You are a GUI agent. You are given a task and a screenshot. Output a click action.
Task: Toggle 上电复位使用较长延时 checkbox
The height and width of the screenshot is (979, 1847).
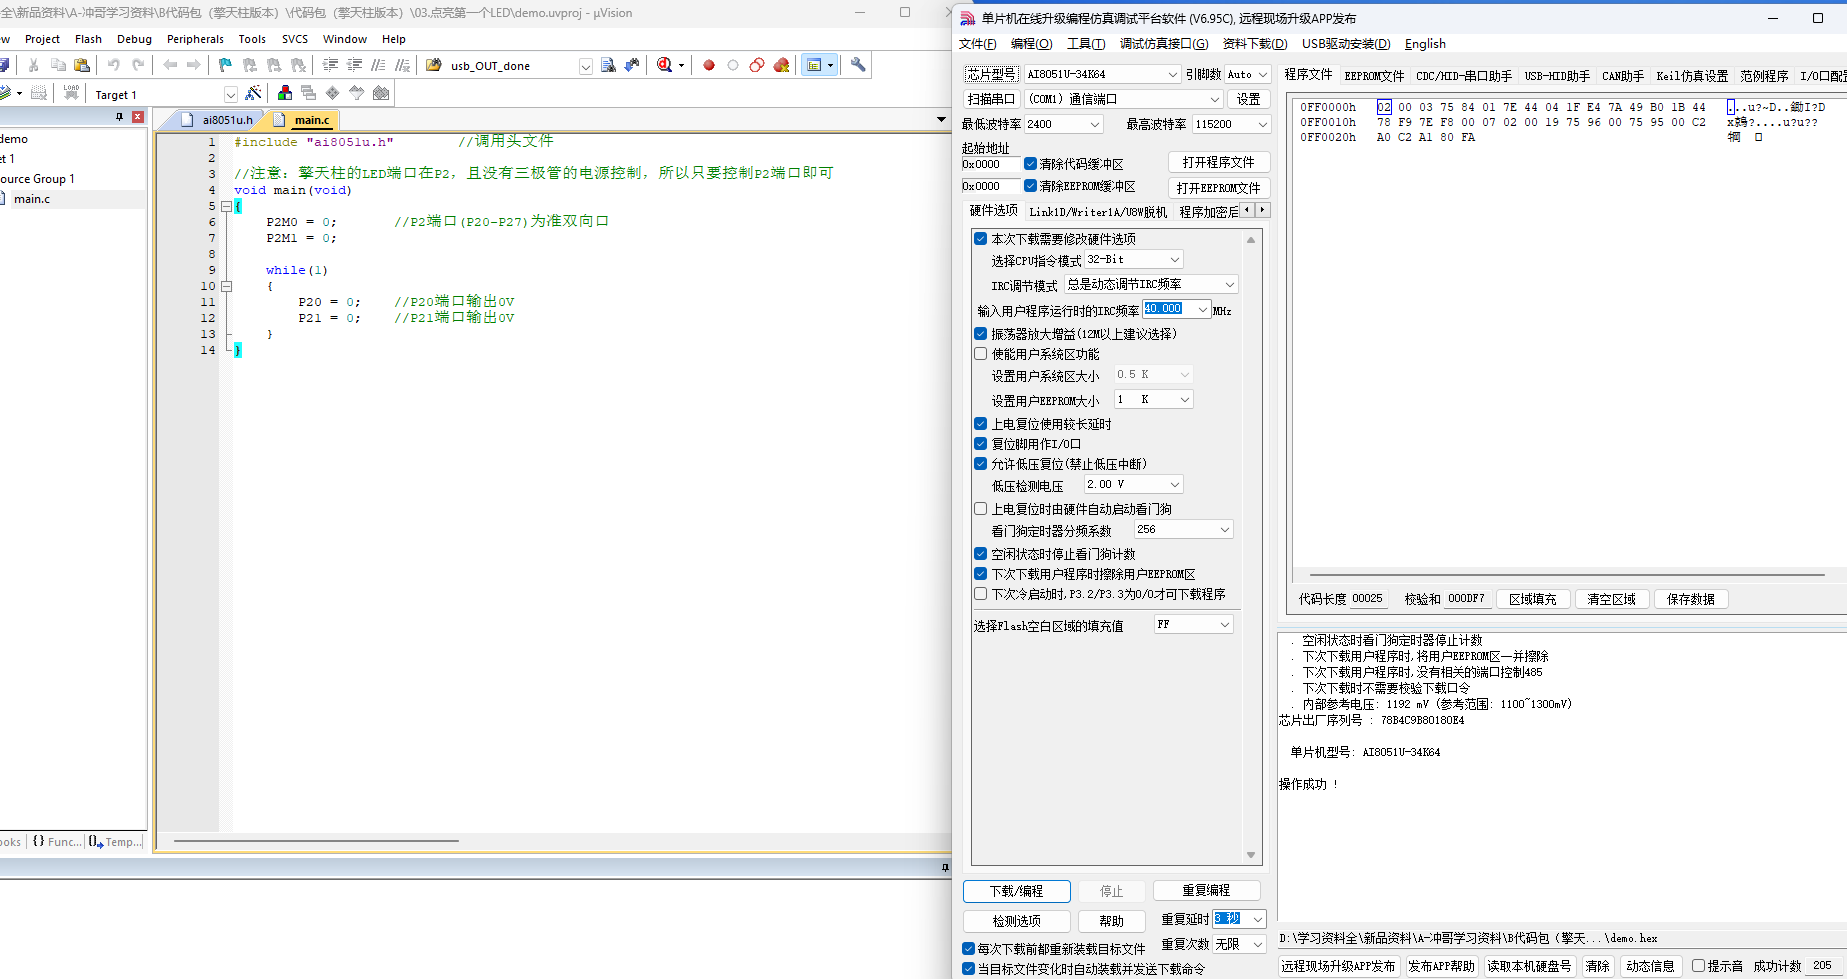pyautogui.click(x=981, y=424)
